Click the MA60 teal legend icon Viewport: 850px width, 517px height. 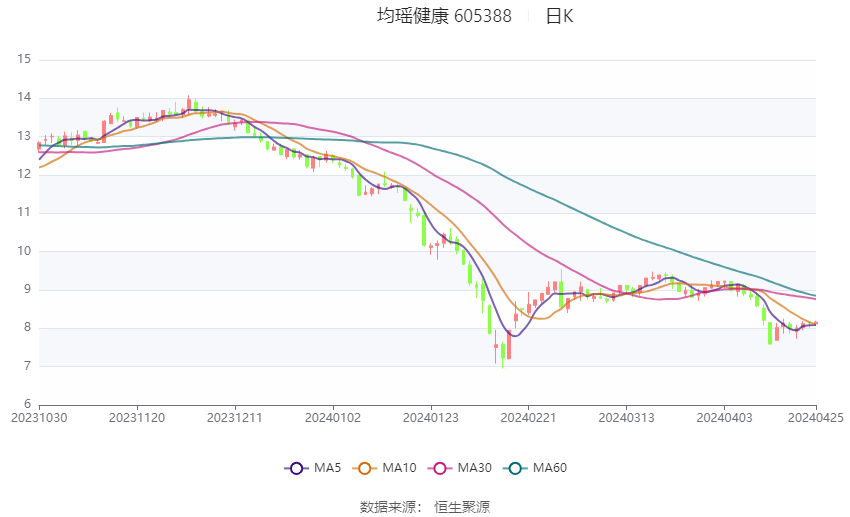515,468
